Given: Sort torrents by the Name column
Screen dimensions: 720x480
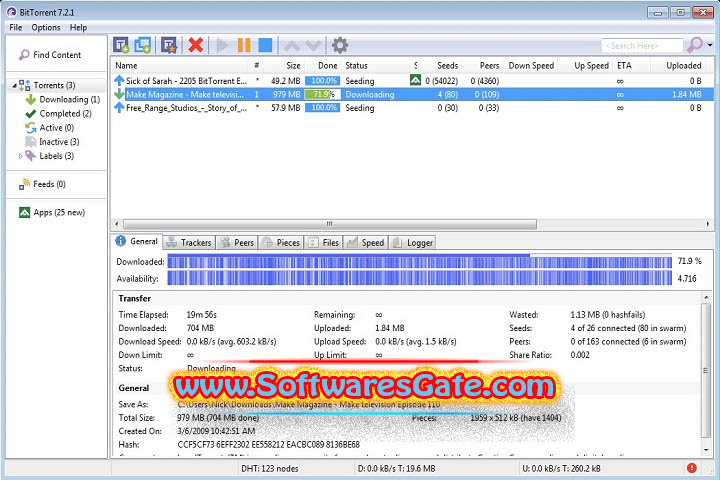Looking at the screenshot, I should 126,66.
